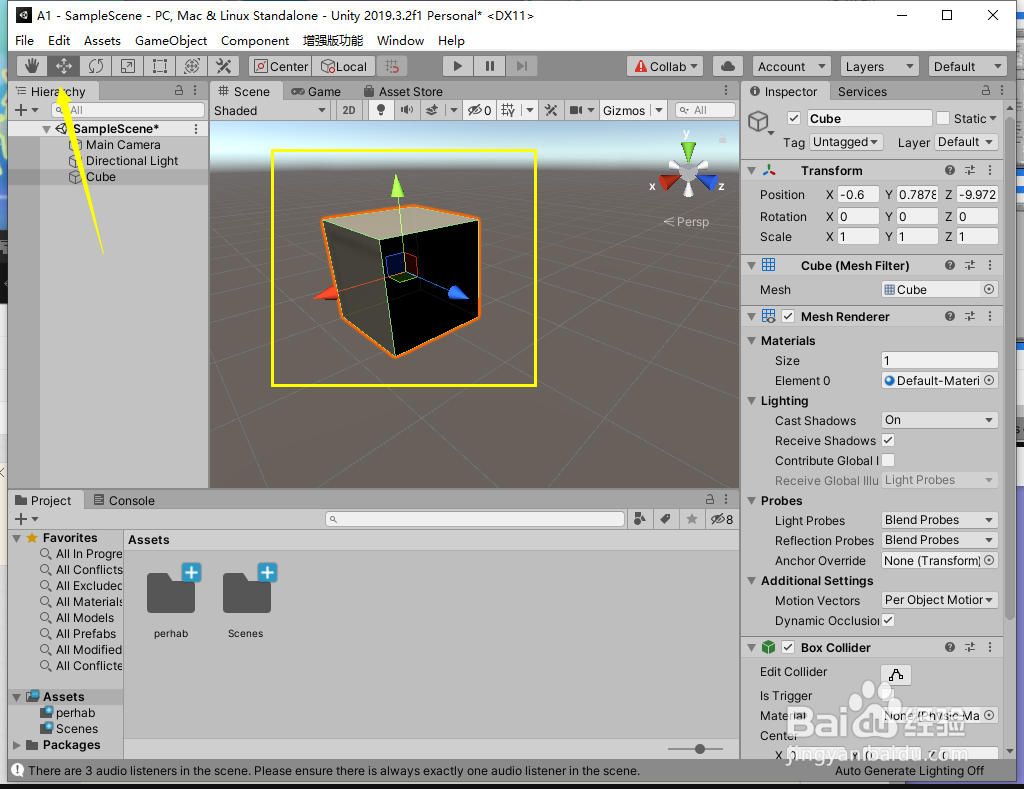Lock the Hierarchy panel

[x=179, y=90]
